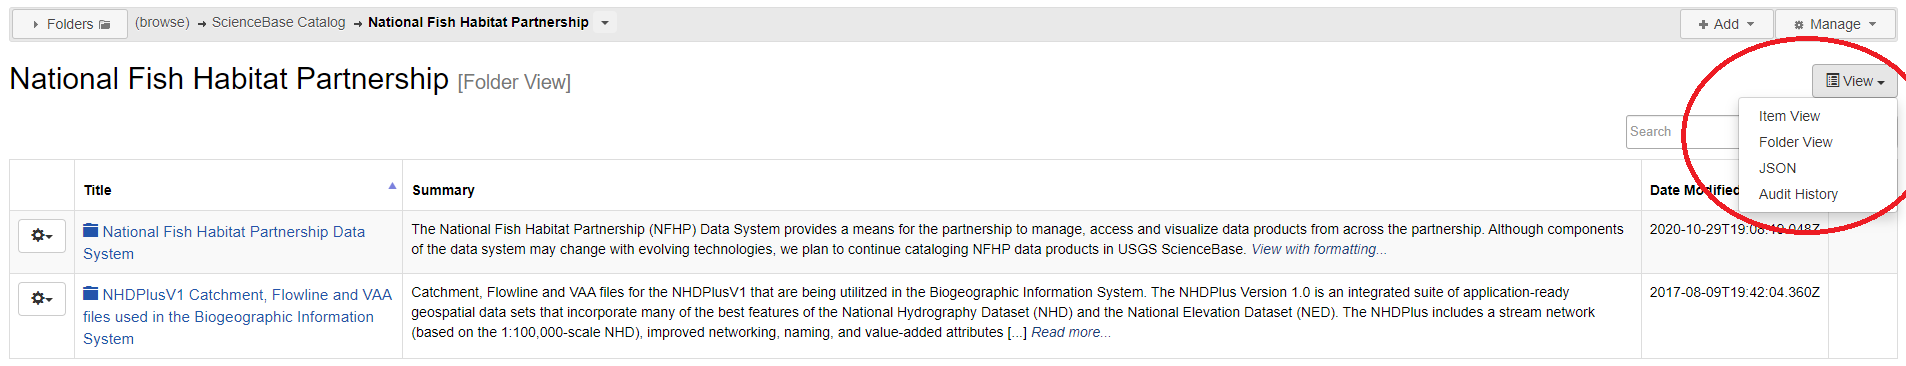
Task: Focus the Search input field
Action: (1682, 132)
